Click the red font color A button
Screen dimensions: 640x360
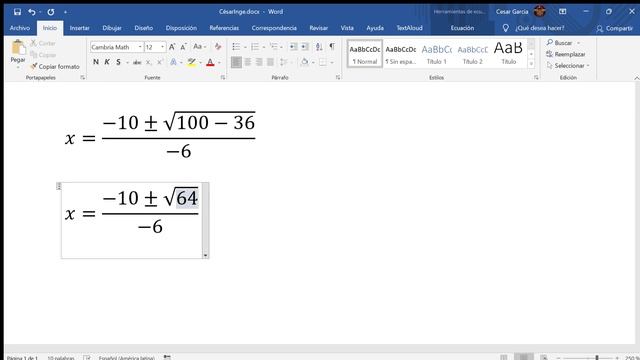pos(210,62)
